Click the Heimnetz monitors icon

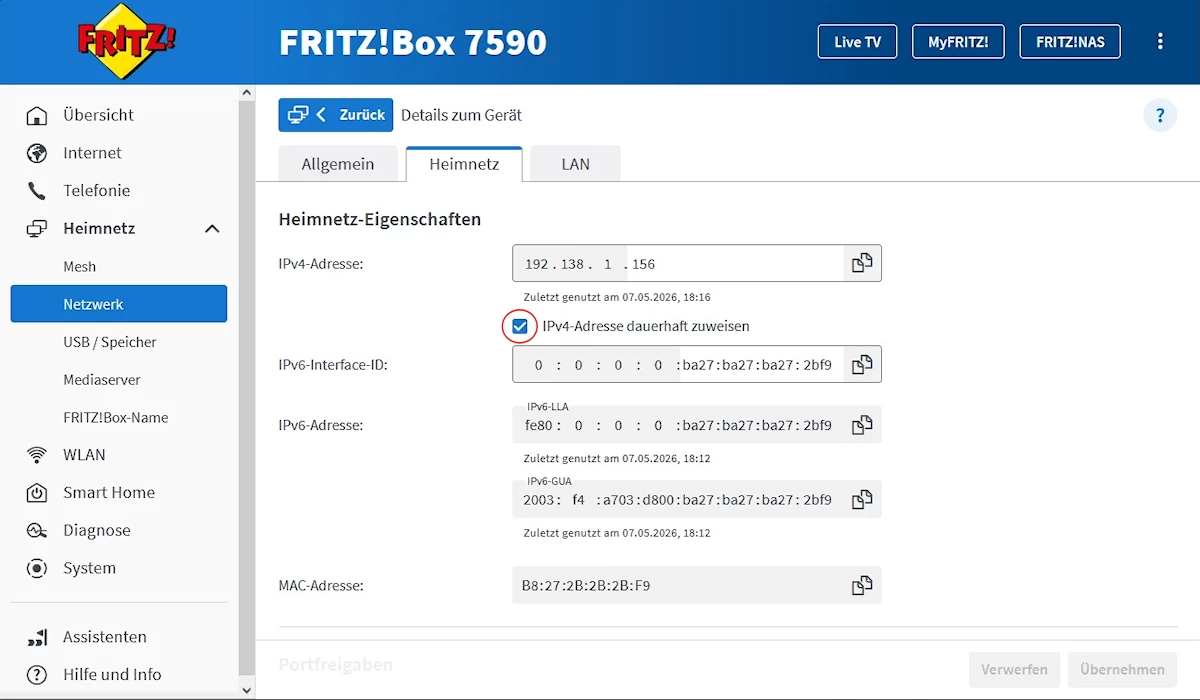point(37,229)
